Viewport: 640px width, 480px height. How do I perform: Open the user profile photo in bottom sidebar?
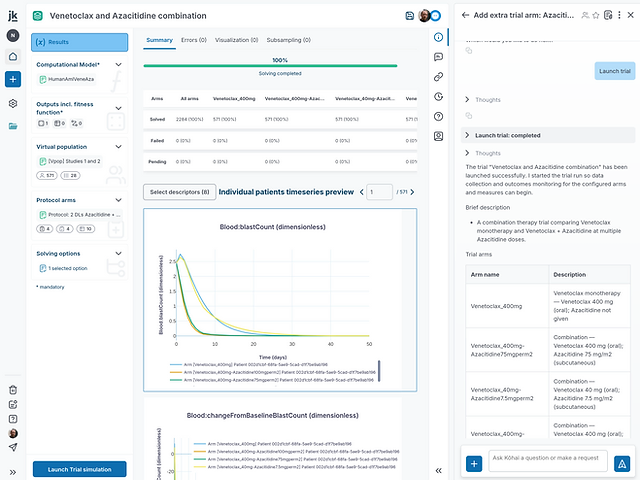(x=13, y=433)
